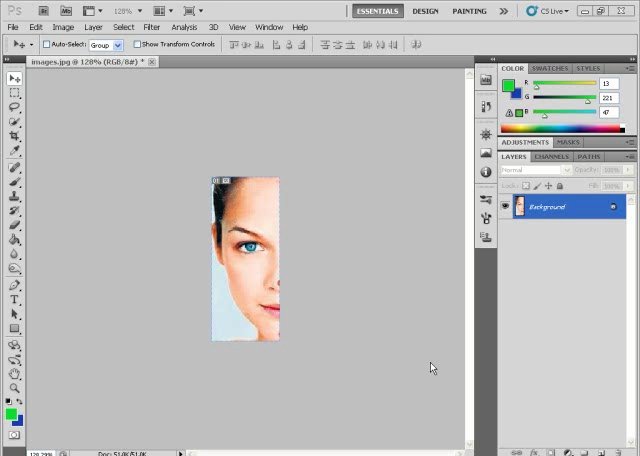Screen dimensions: 640x456
Task: Toggle lock image pixels brush icon
Action: (x=537, y=186)
